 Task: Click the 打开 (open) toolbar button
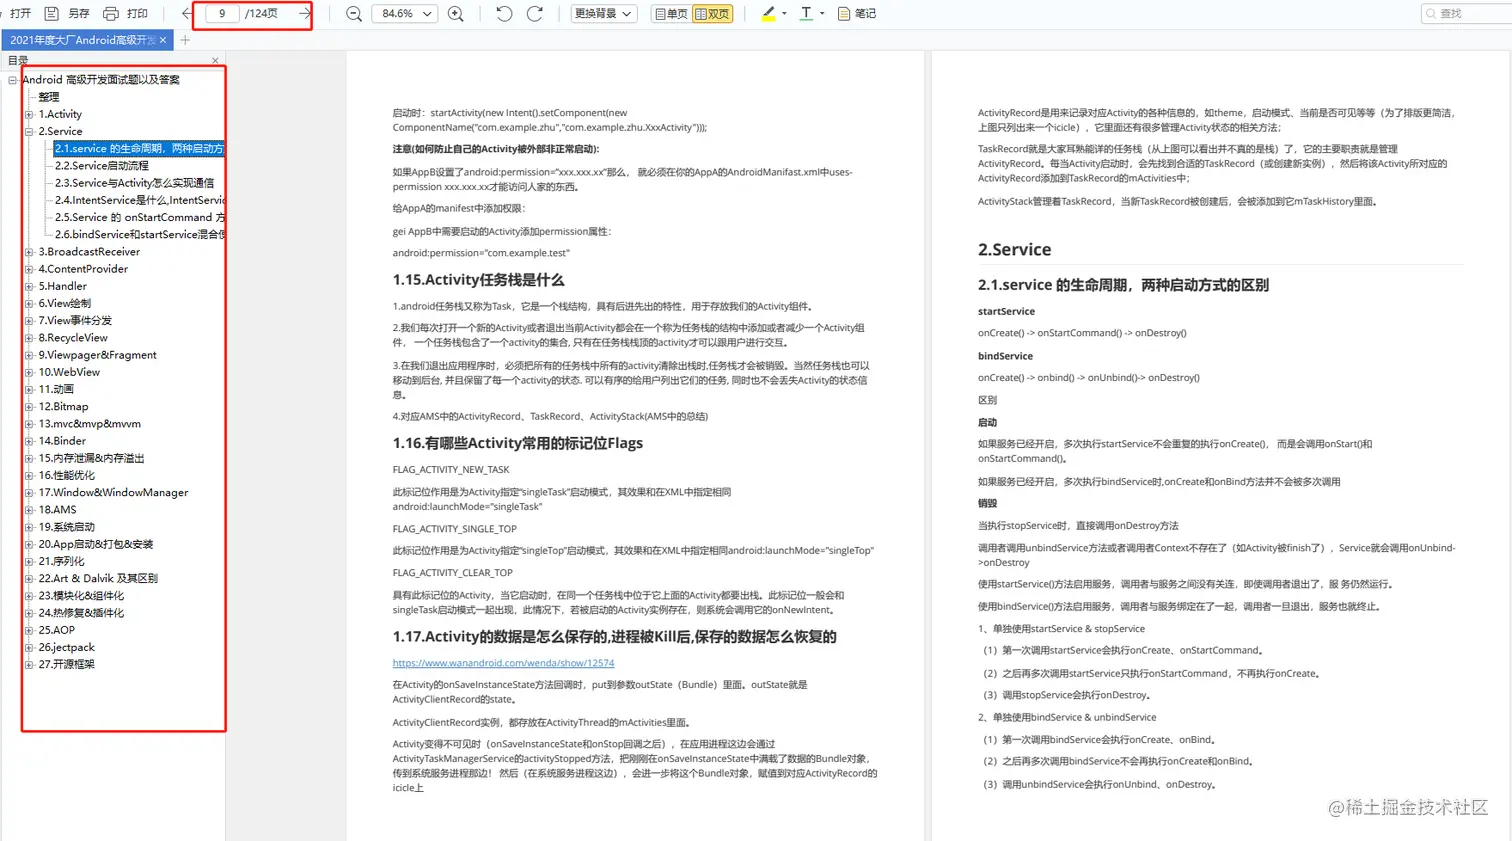(20, 13)
